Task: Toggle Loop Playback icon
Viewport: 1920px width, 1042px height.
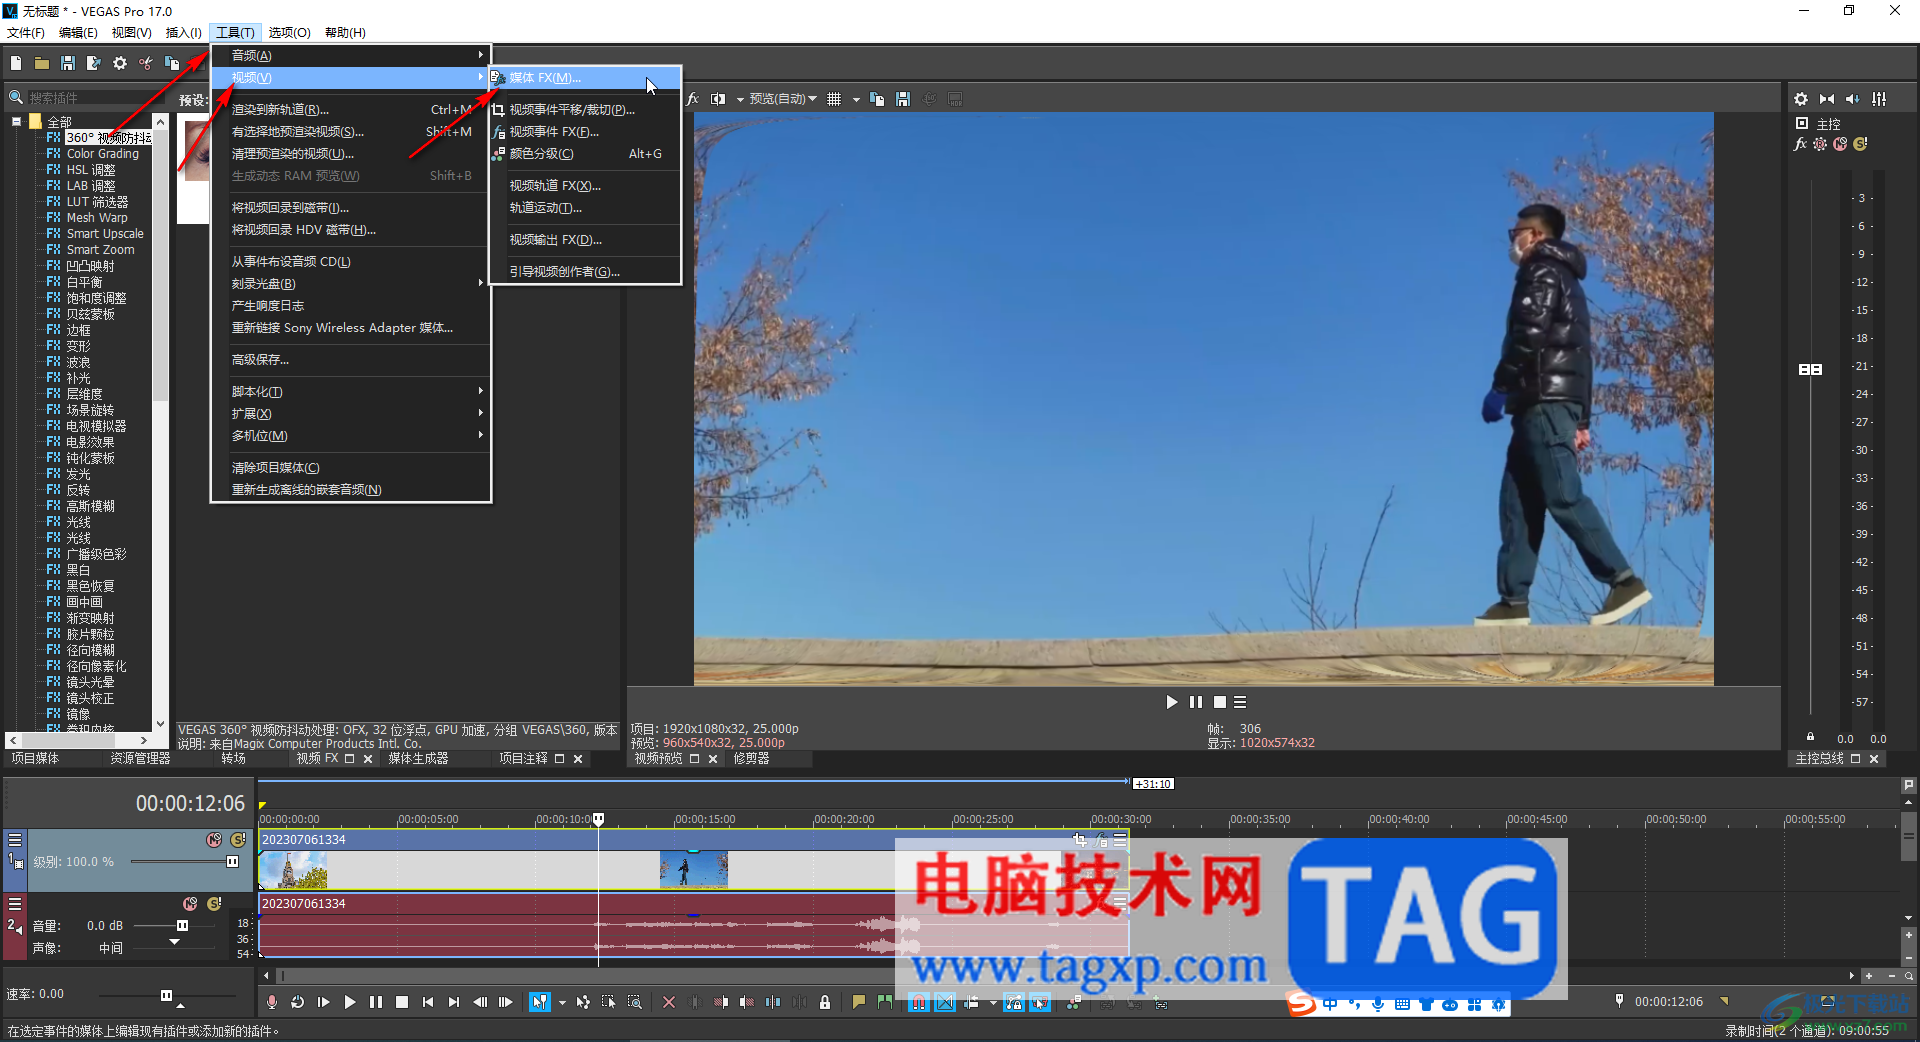Action: click(298, 1002)
